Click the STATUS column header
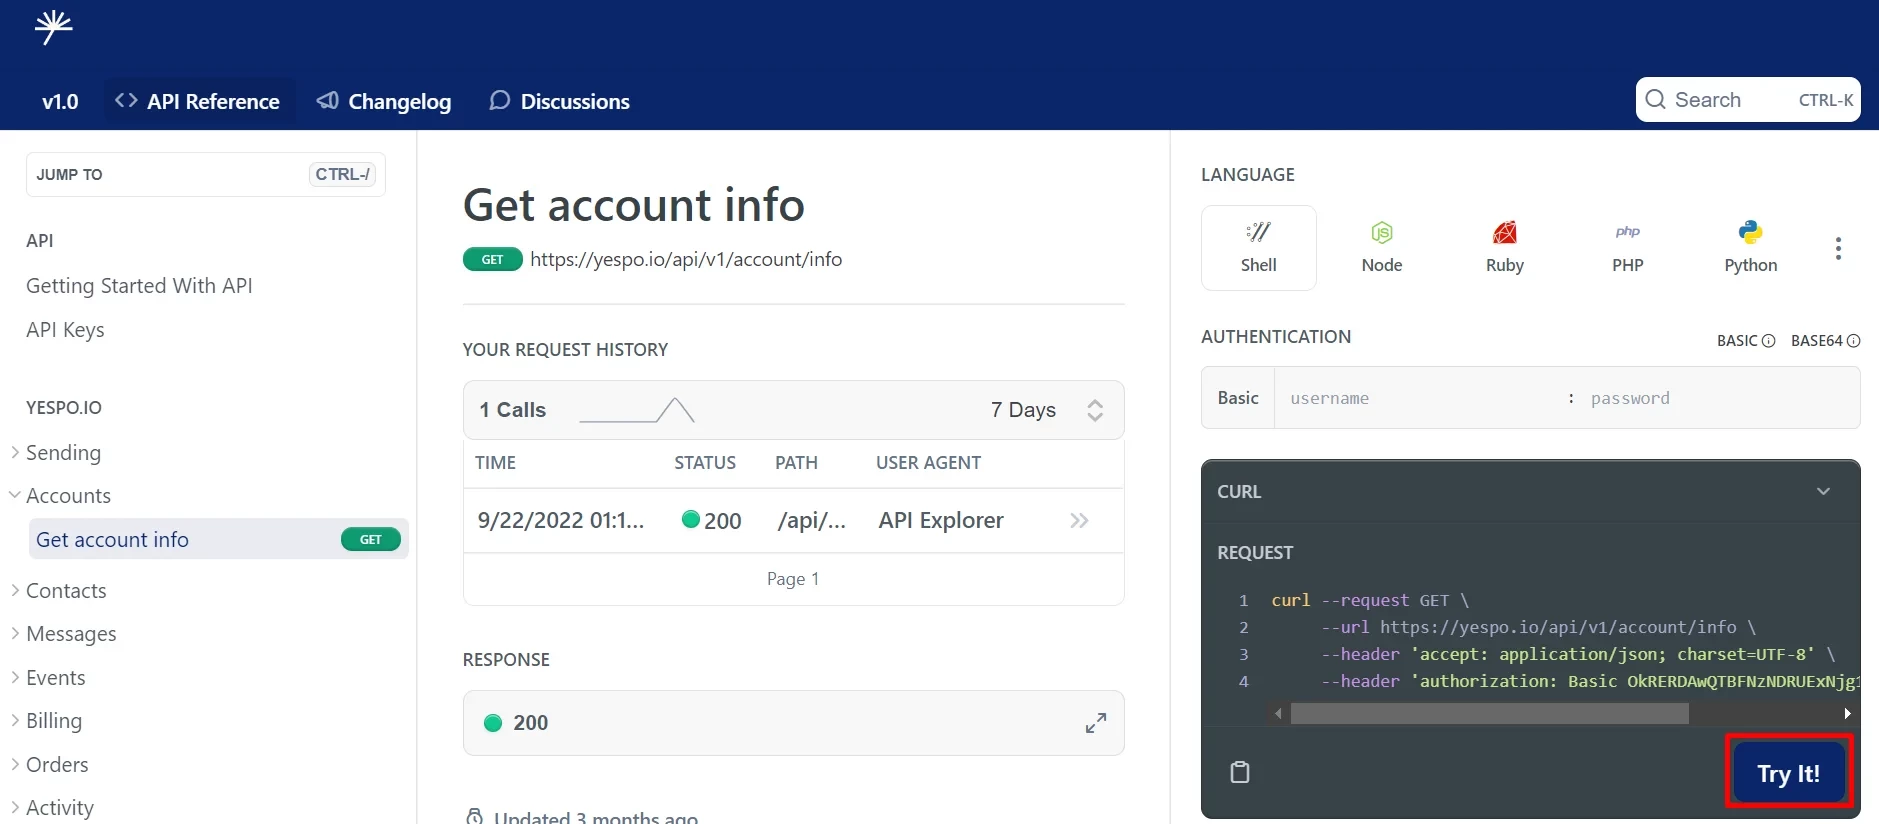Screen dimensions: 1879x824 point(705,463)
